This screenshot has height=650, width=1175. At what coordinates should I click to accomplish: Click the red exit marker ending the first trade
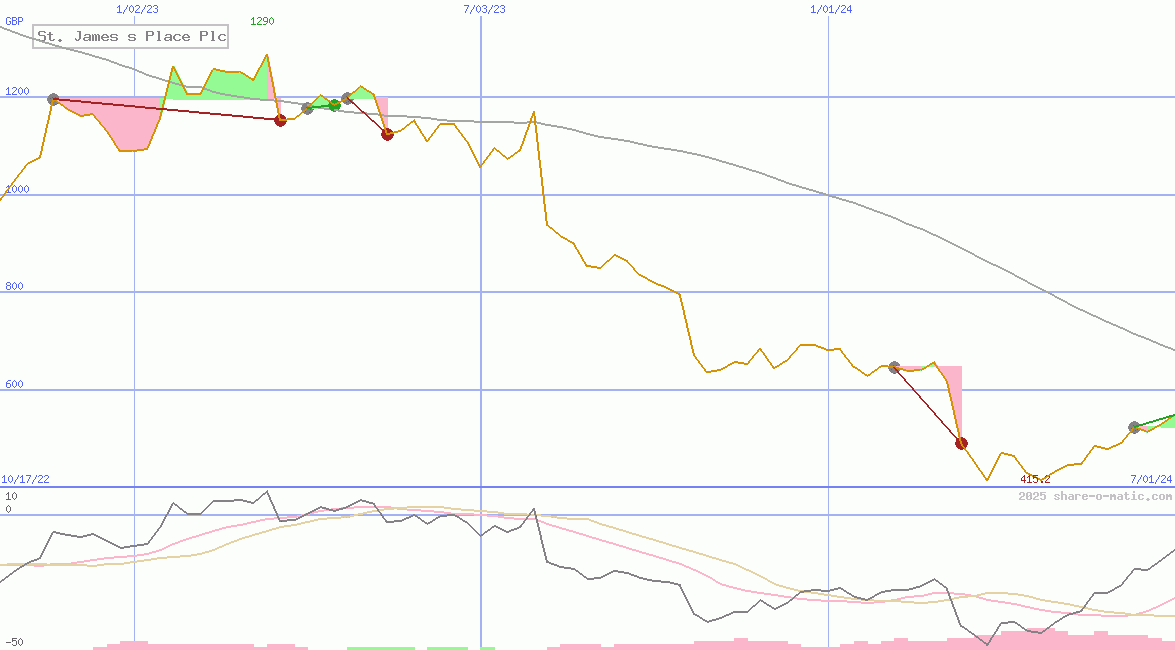pos(280,120)
